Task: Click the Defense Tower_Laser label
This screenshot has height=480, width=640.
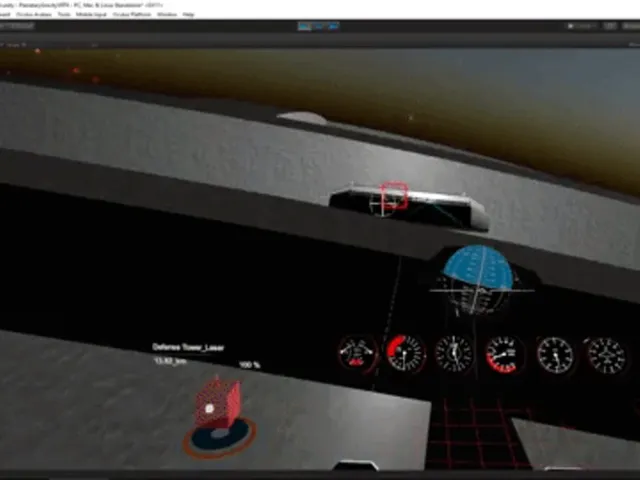Action: point(188,347)
